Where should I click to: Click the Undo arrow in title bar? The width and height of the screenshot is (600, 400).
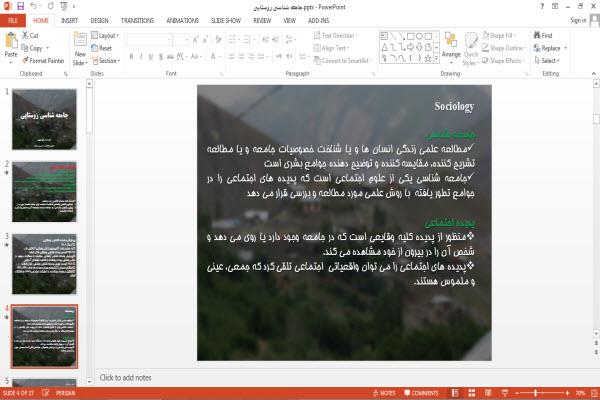pyautogui.click(x=33, y=6)
